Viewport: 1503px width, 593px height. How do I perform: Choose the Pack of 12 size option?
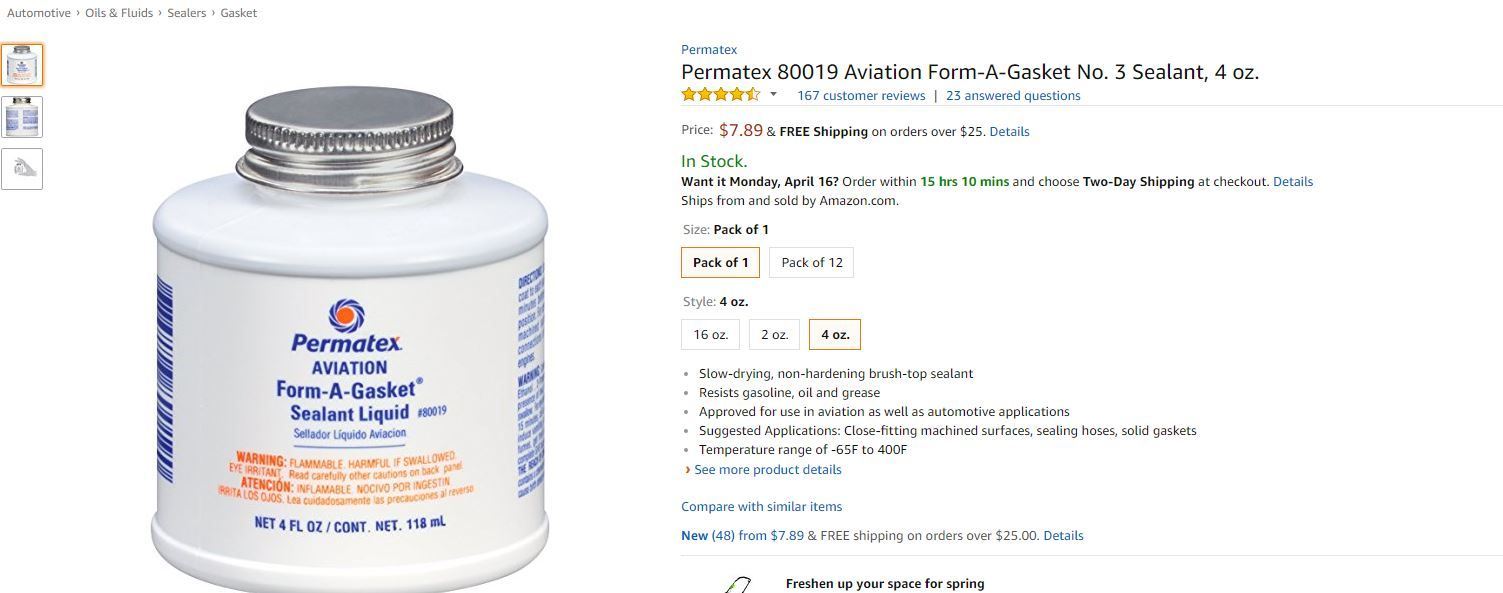click(811, 263)
